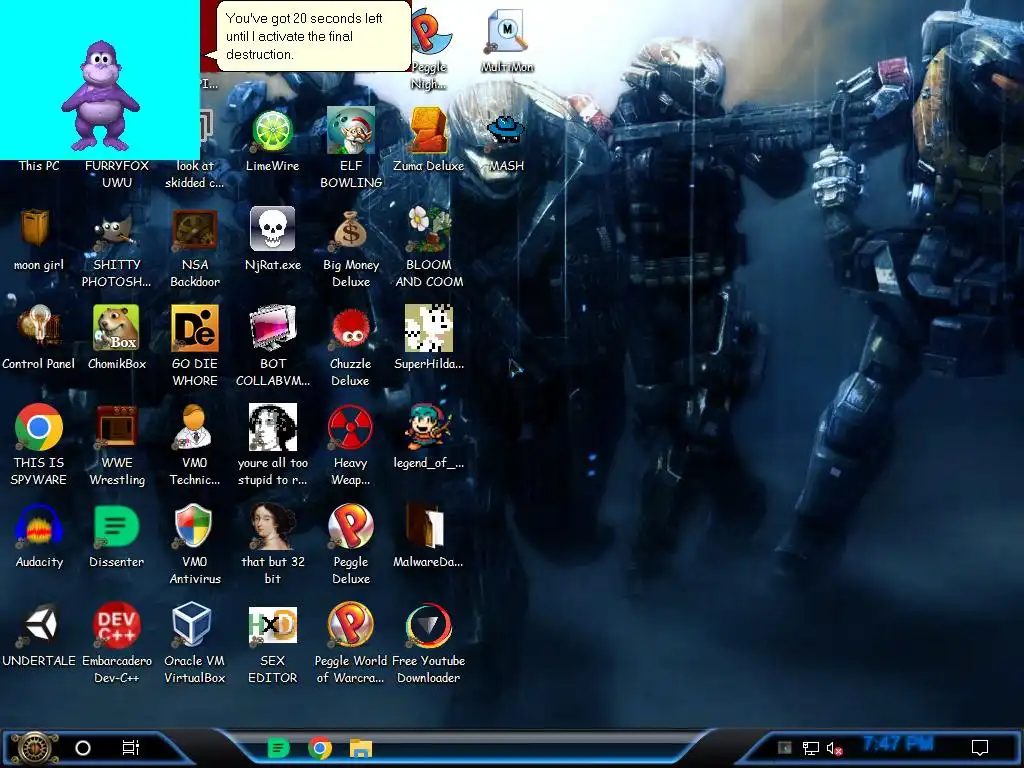Show the 7:47 PM clock flyout
Image resolution: width=1024 pixels, height=768 pixels.
point(898,744)
